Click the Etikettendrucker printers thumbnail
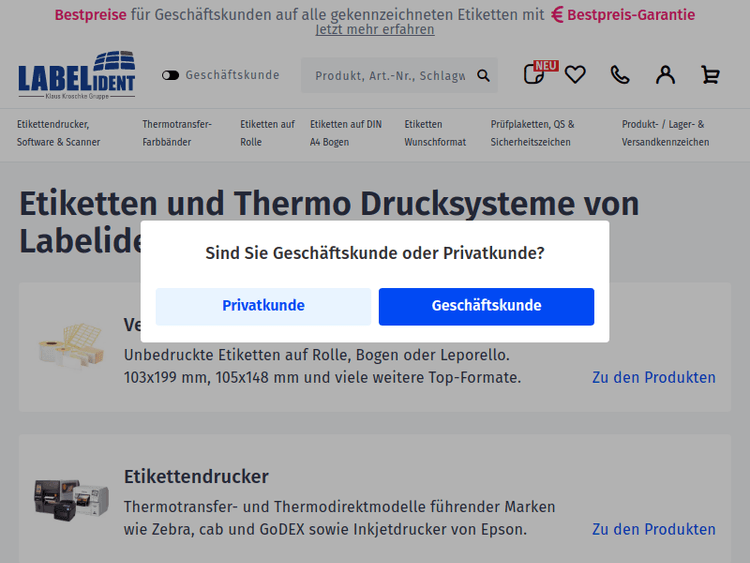This screenshot has height=563, width=750. 71,498
